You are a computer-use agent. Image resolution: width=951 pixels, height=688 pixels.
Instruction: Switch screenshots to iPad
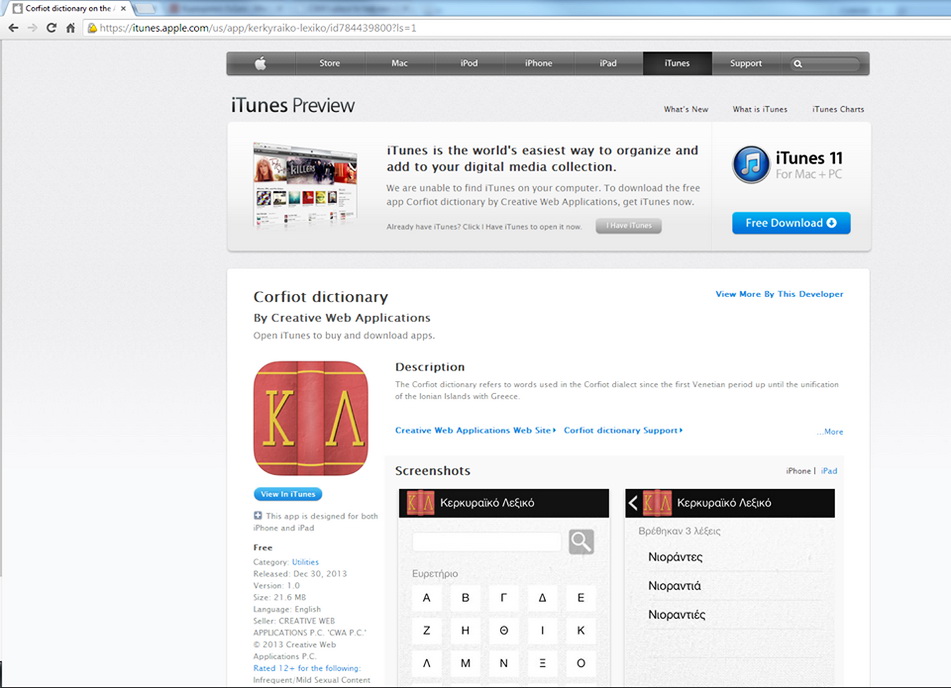click(829, 471)
